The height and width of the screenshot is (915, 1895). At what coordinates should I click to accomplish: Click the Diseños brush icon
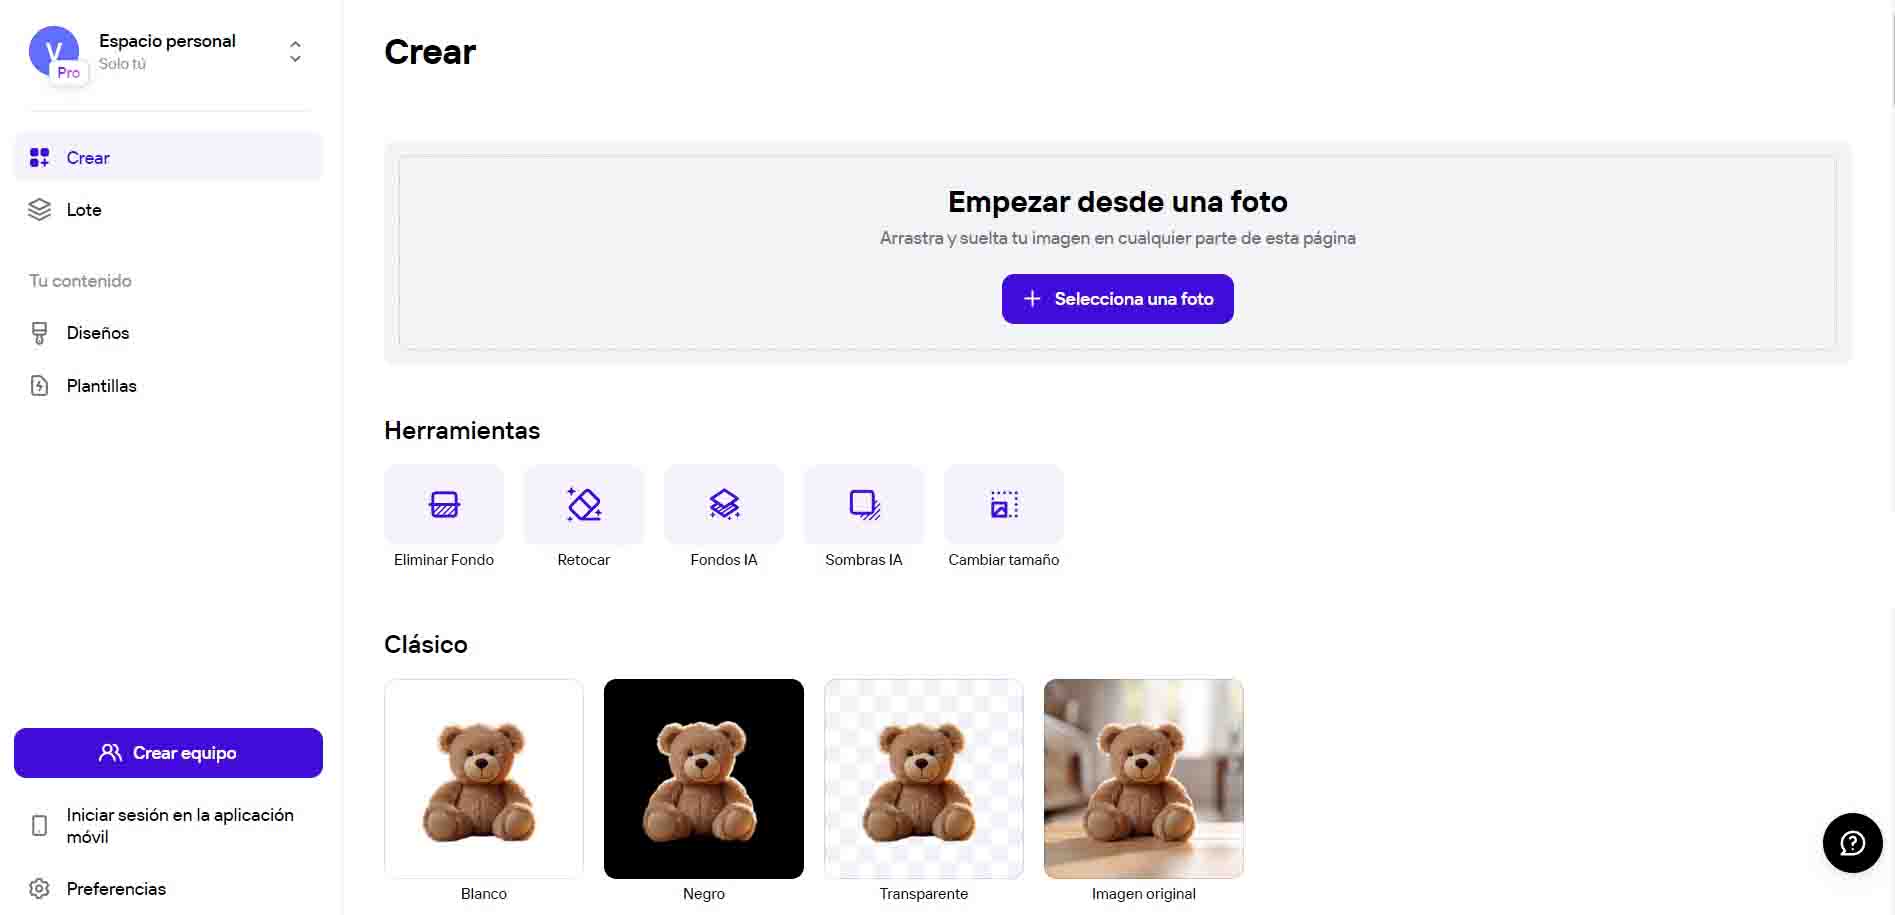coord(39,333)
